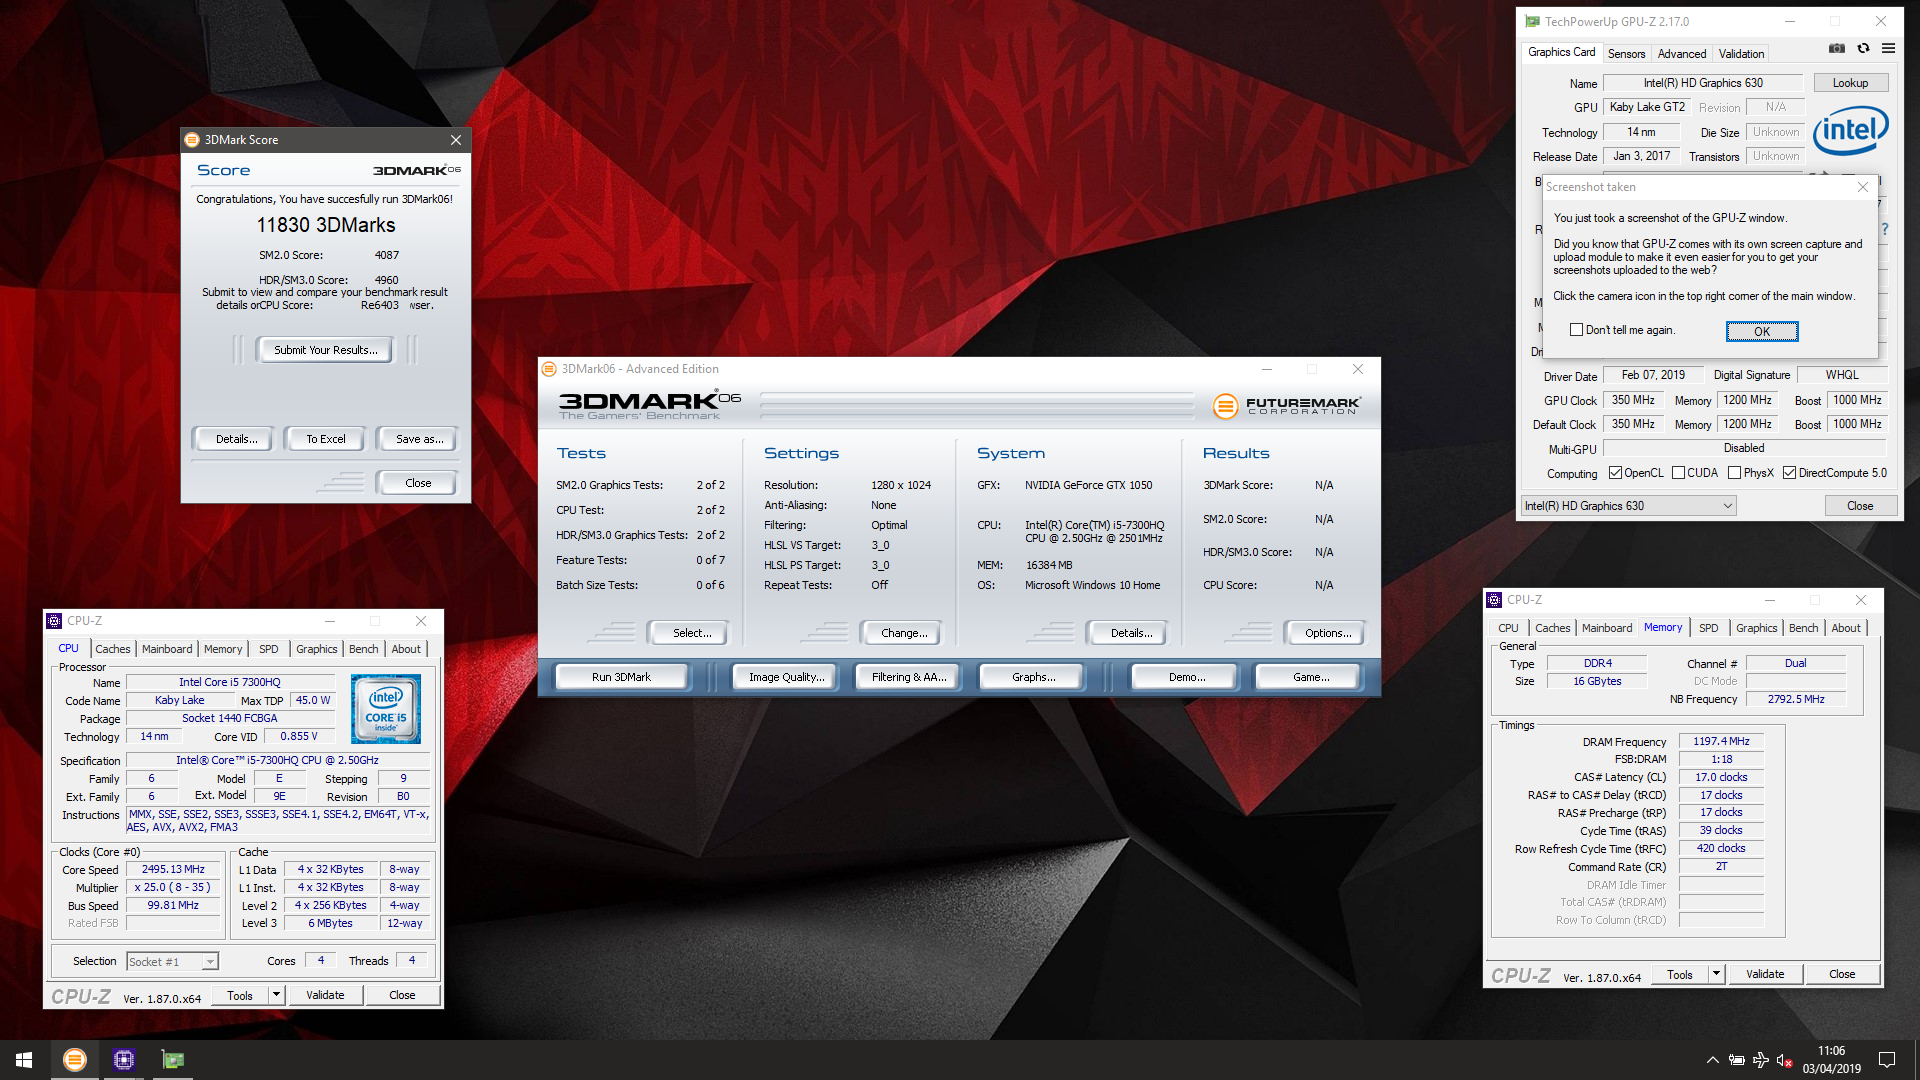Click the Futuremark Corporation logo
1920x1080 pixels.
click(x=1286, y=405)
